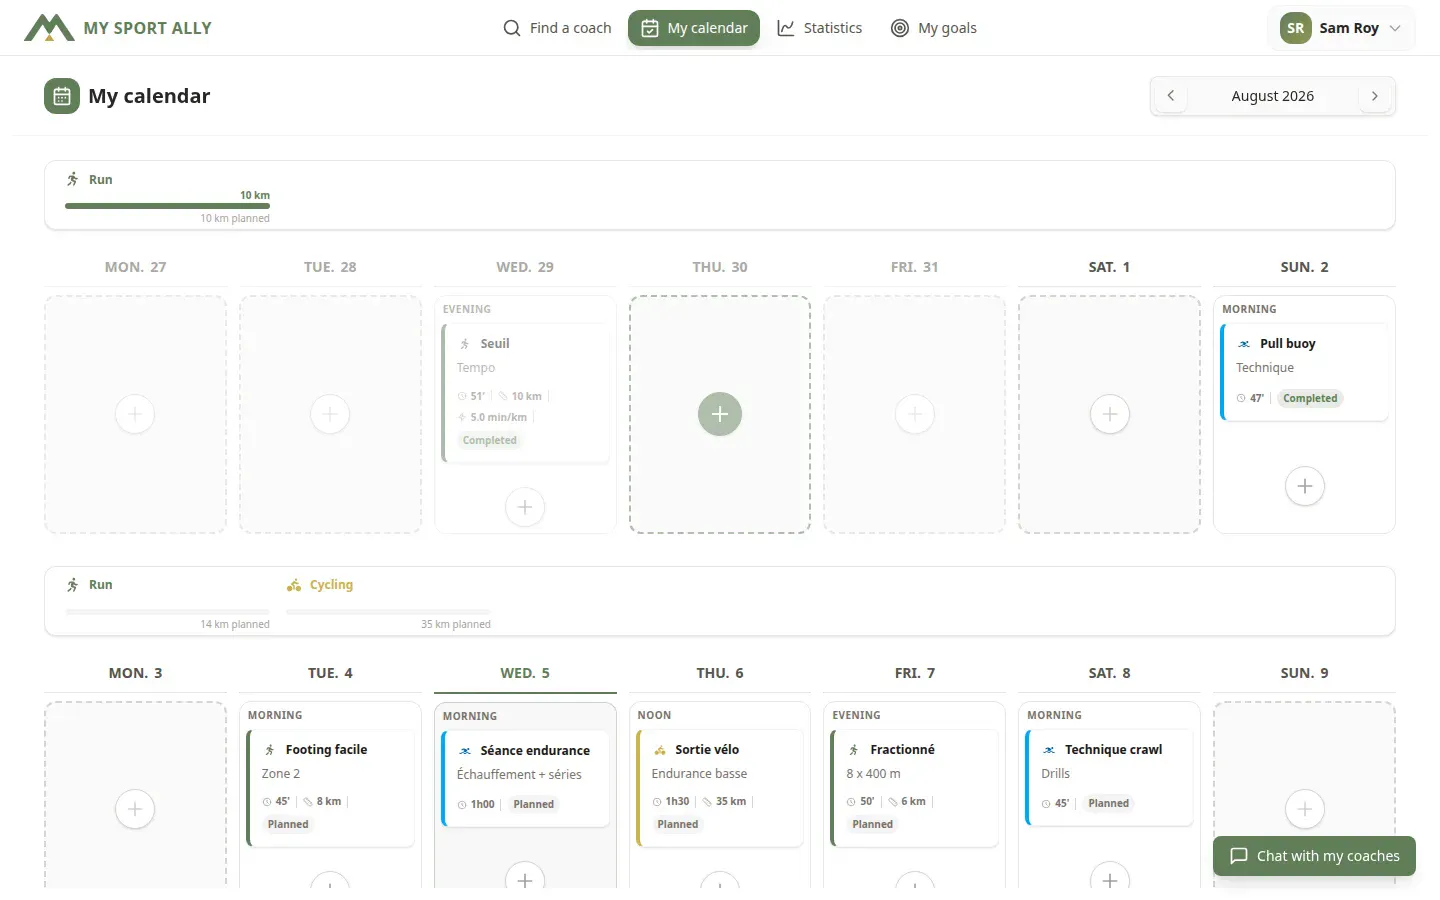The height and width of the screenshot is (900, 1440).
Task: Open the Statistics page
Action: [x=820, y=28]
